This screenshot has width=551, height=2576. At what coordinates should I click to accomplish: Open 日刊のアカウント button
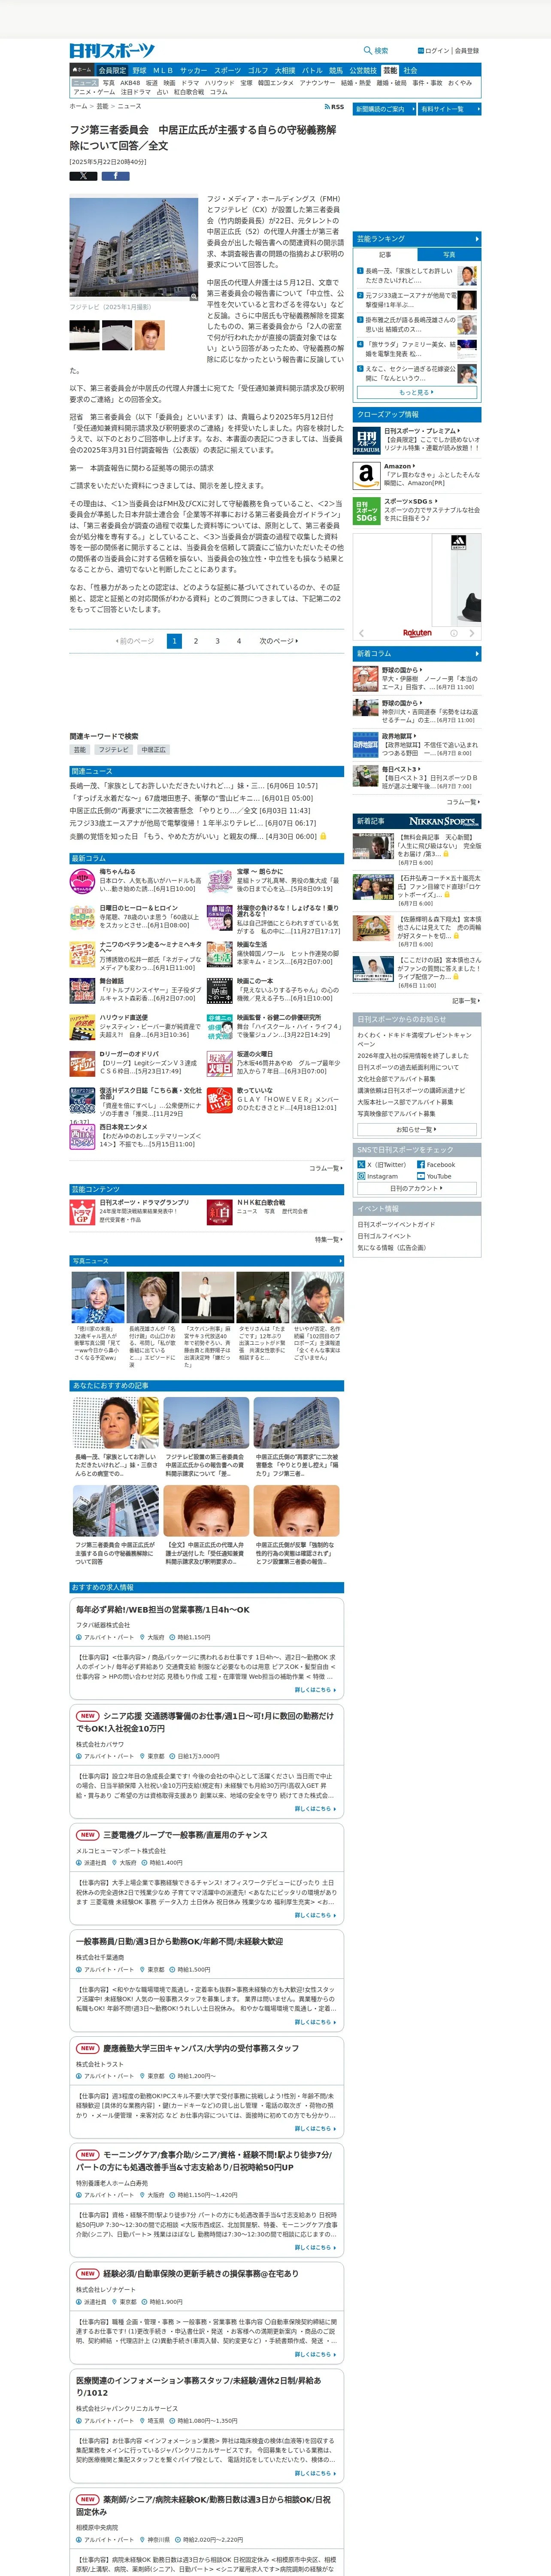pos(417,1188)
